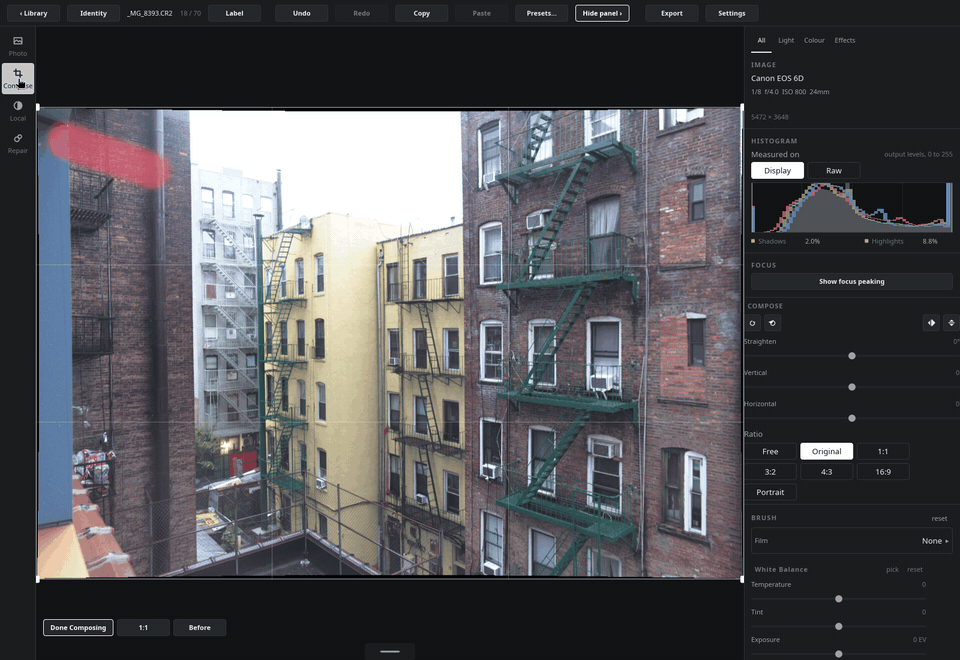
Task: Open the Repair tool
Action: pos(18,143)
